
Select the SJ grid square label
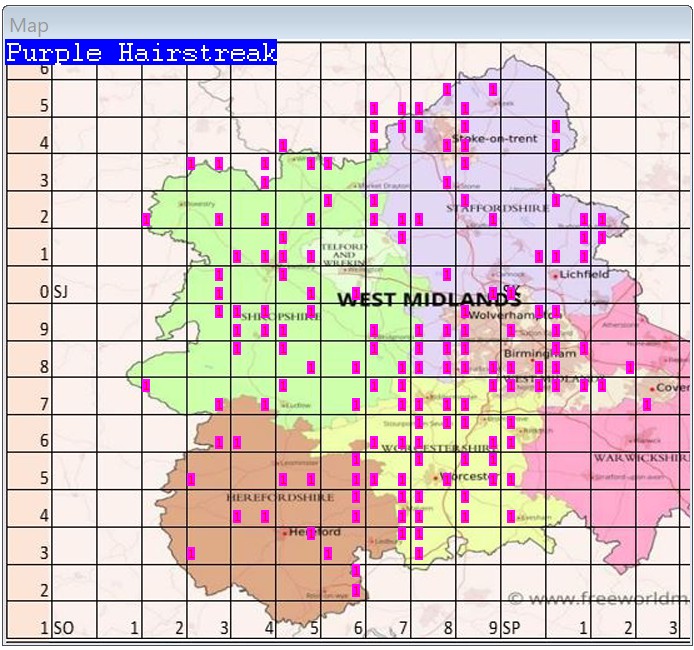(60, 291)
